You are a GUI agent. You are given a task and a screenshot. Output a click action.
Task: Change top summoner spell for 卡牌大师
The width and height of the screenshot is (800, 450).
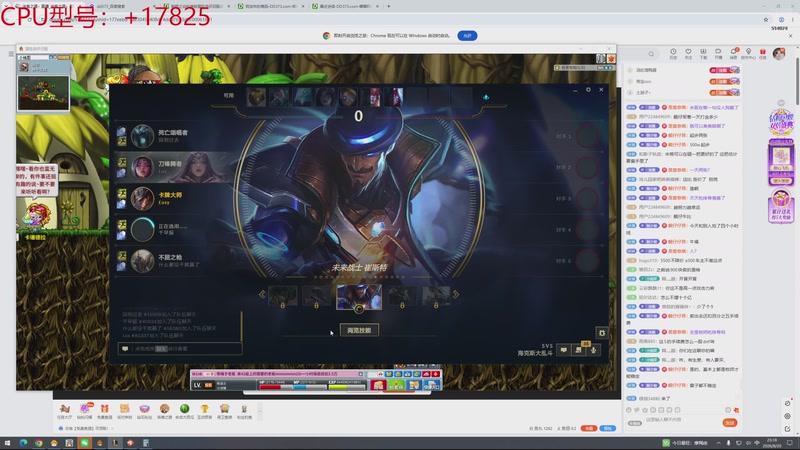click(x=122, y=193)
